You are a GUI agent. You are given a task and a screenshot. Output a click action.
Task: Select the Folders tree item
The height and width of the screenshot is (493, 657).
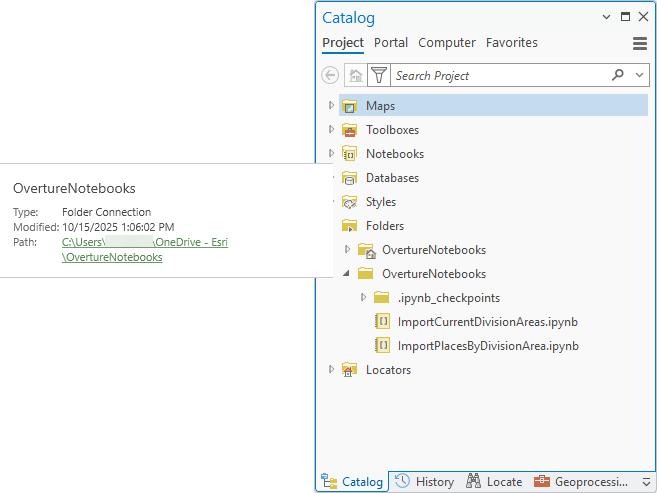(x=385, y=226)
